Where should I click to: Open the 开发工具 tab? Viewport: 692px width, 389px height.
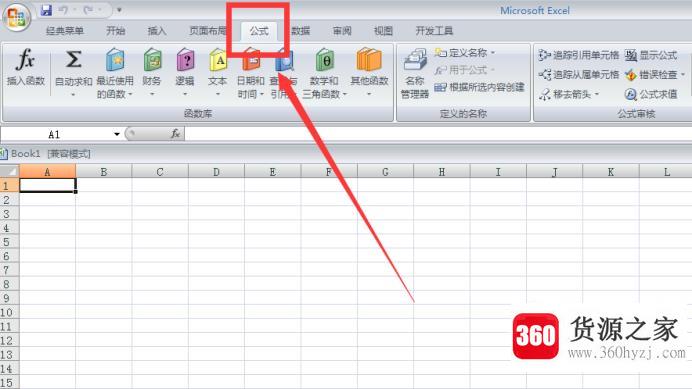(434, 31)
